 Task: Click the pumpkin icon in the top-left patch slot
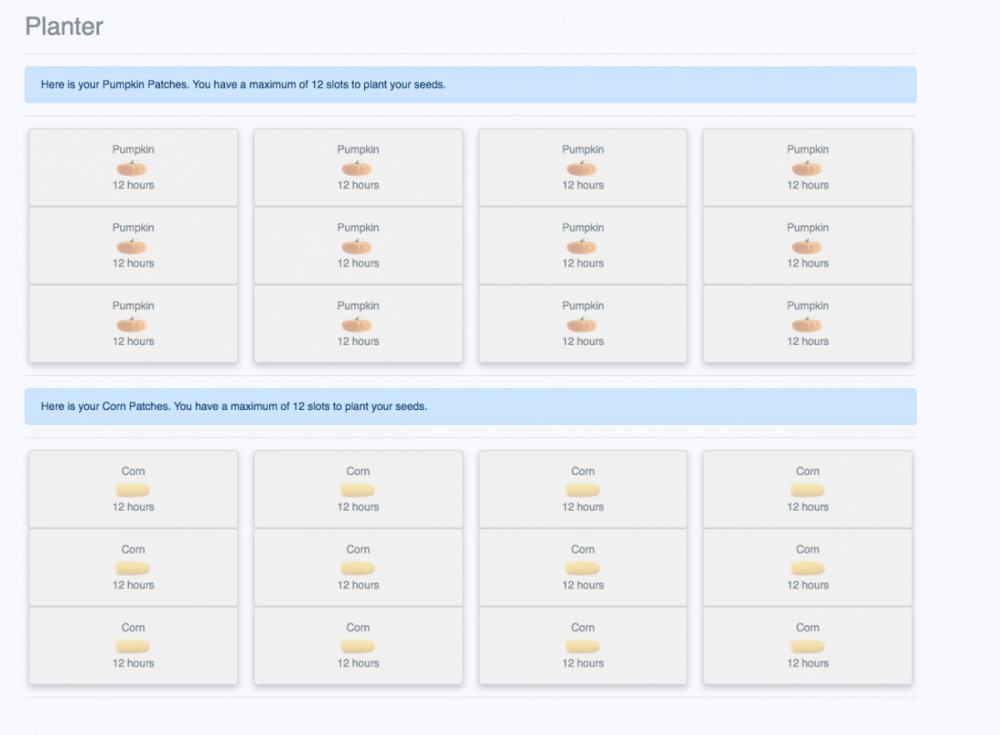point(133,168)
